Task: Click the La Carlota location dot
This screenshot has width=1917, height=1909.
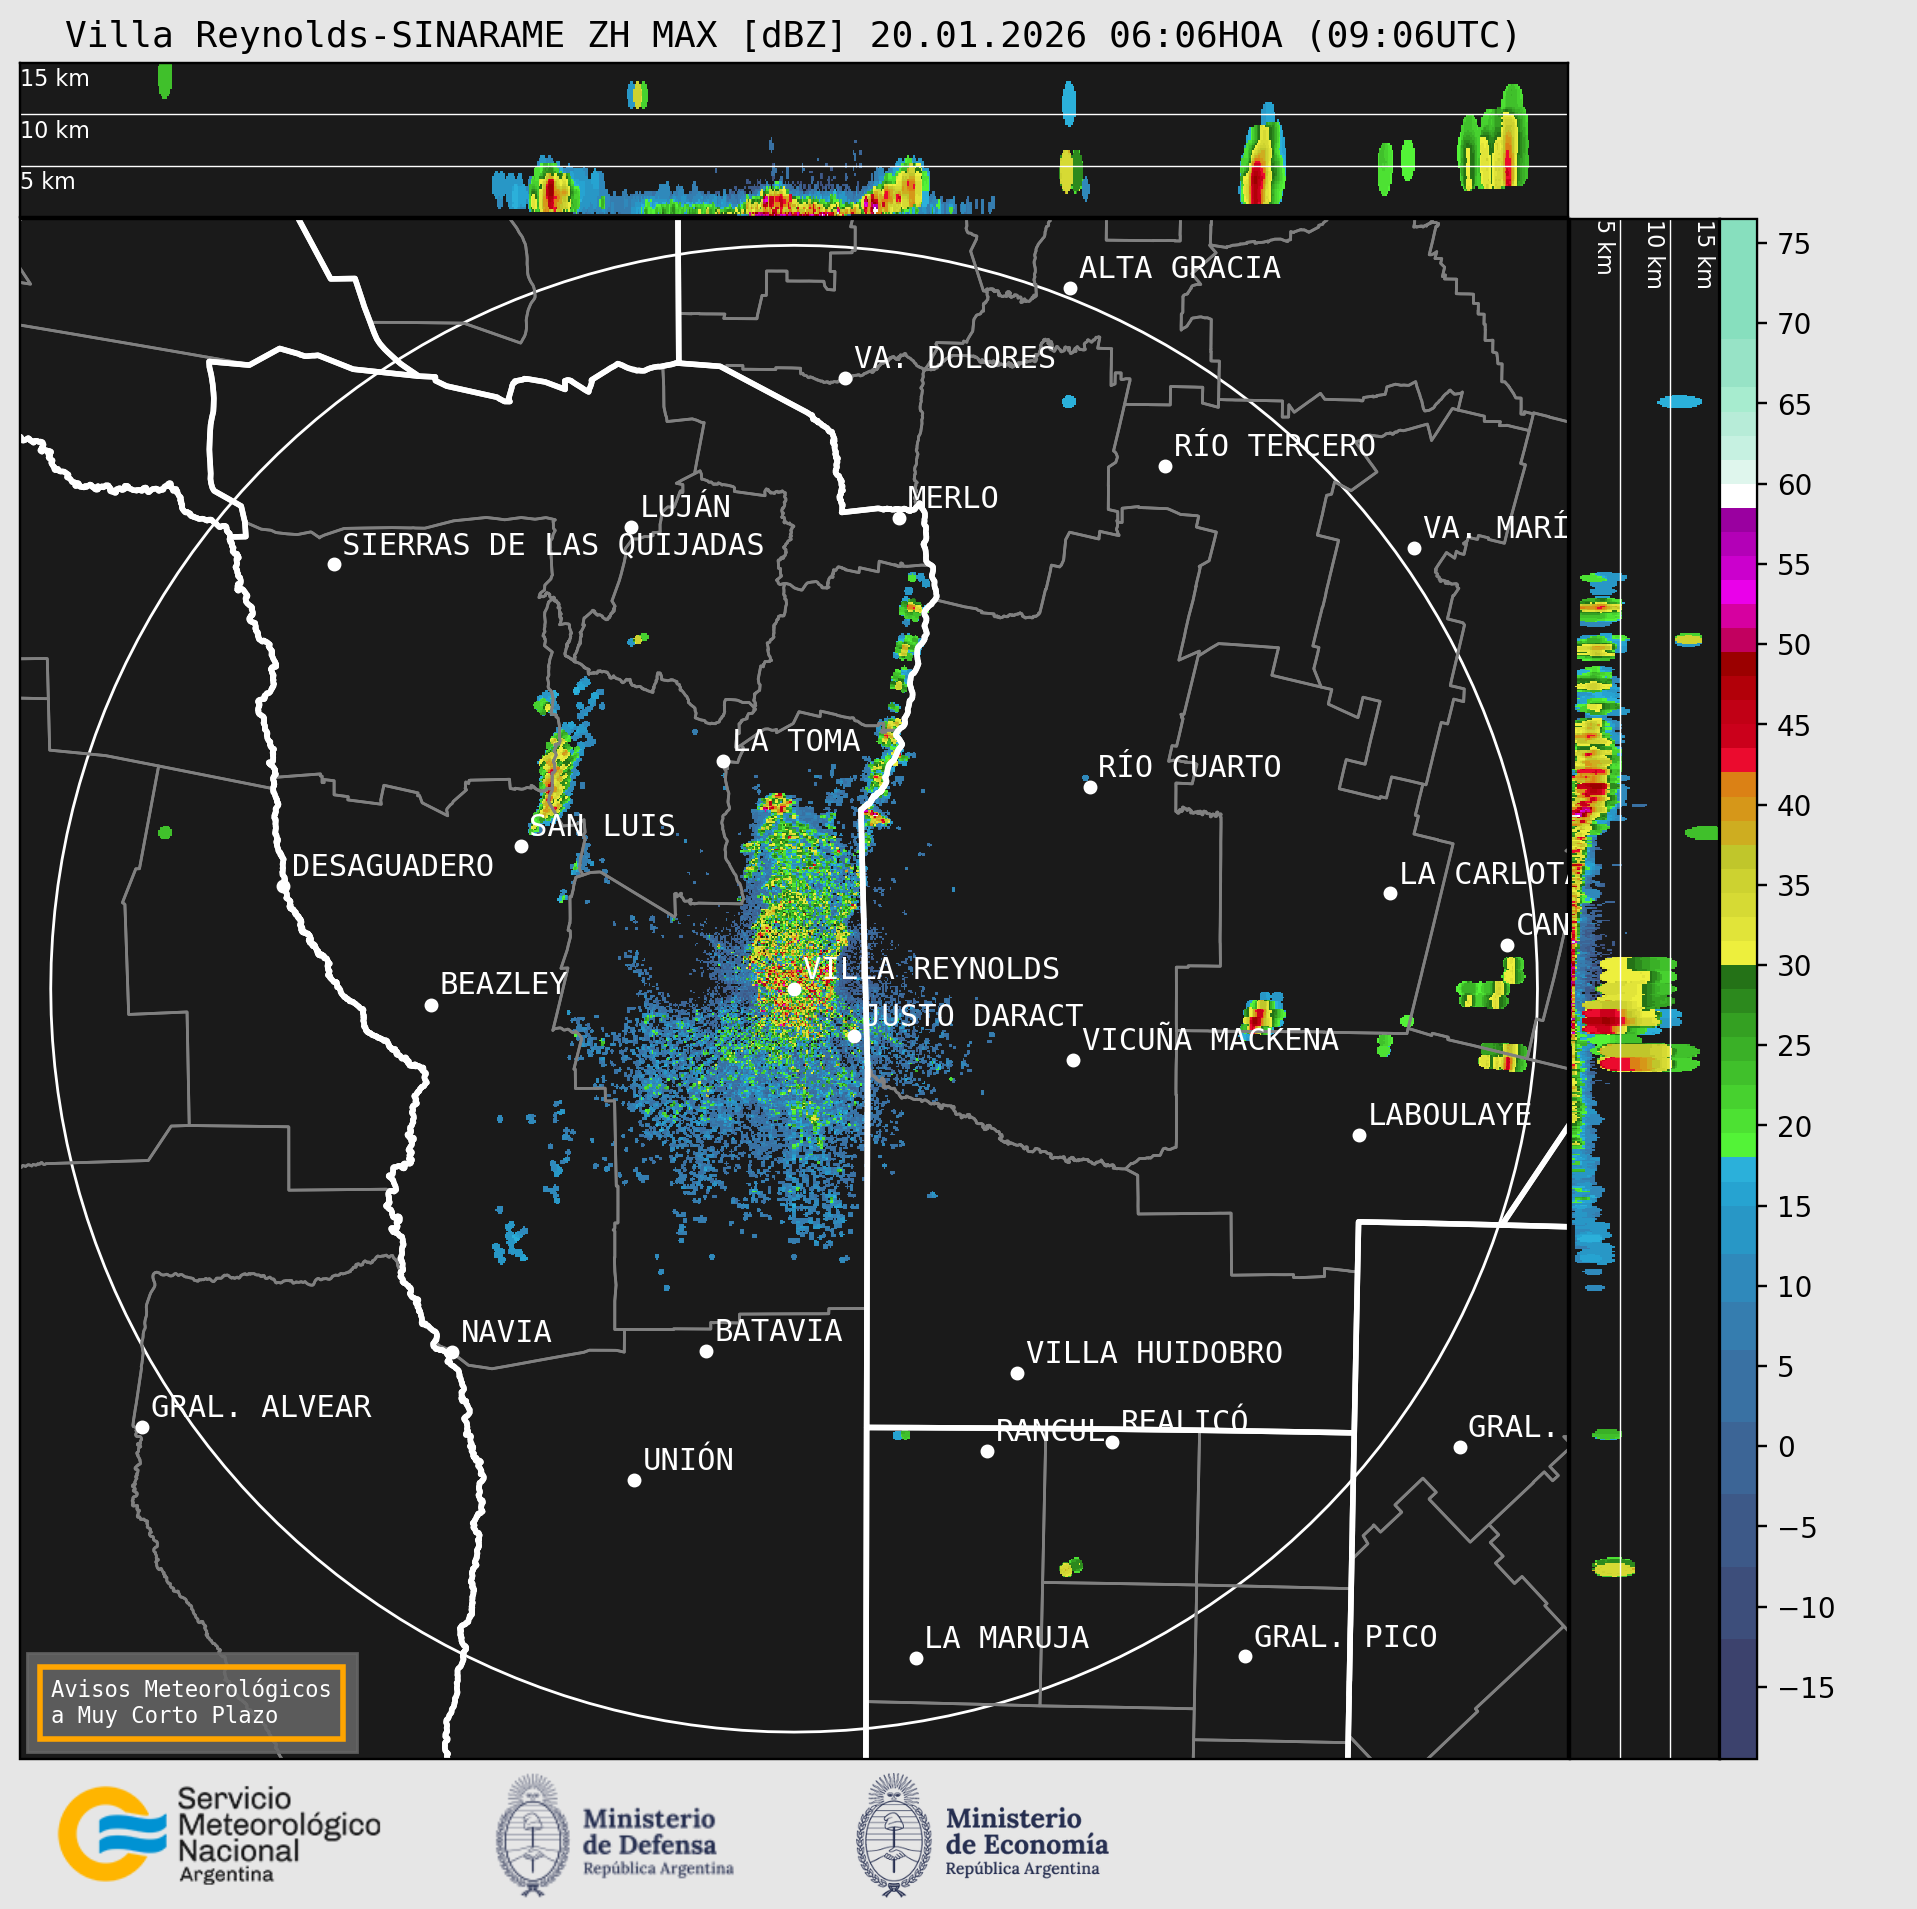Action: point(1390,894)
